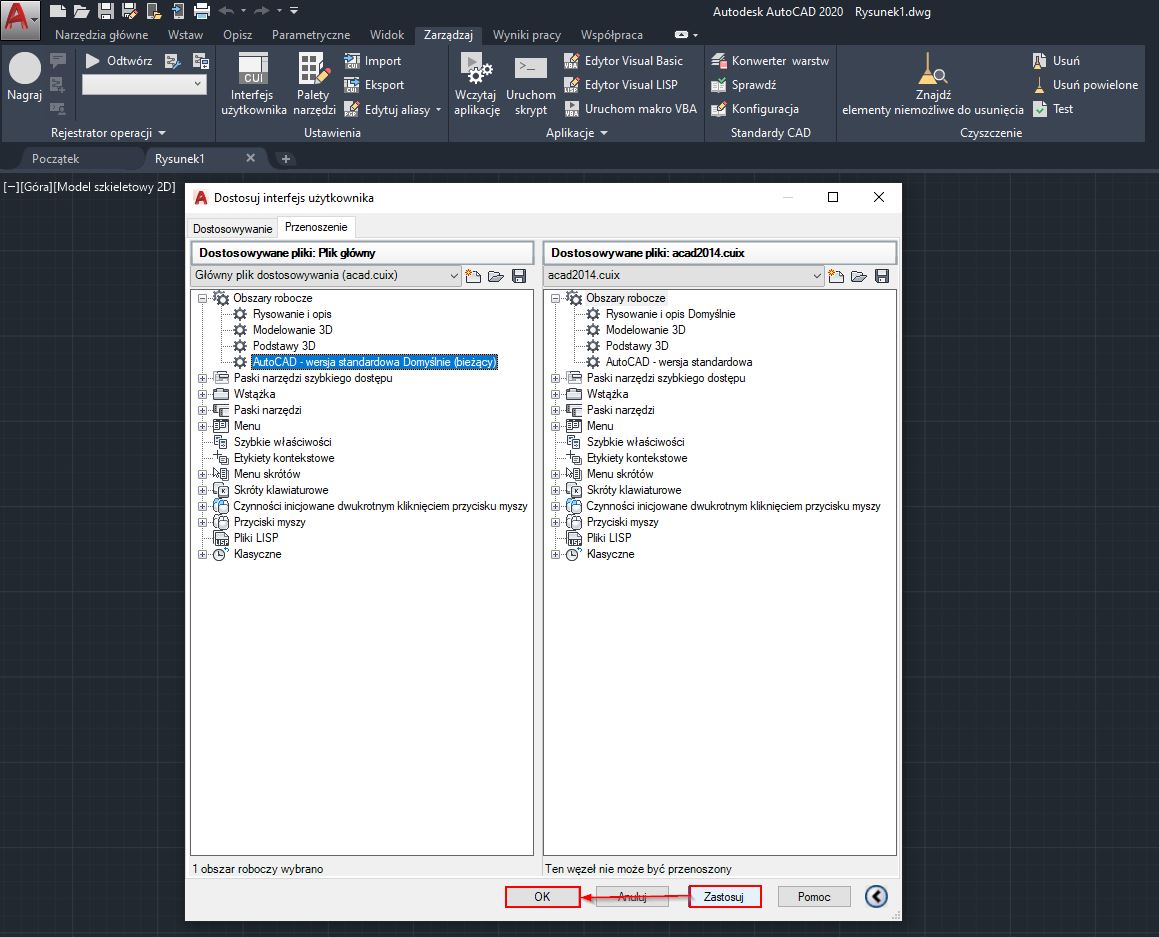
Task: Expand the Aplikacje panel dropdown
Action: (577, 133)
